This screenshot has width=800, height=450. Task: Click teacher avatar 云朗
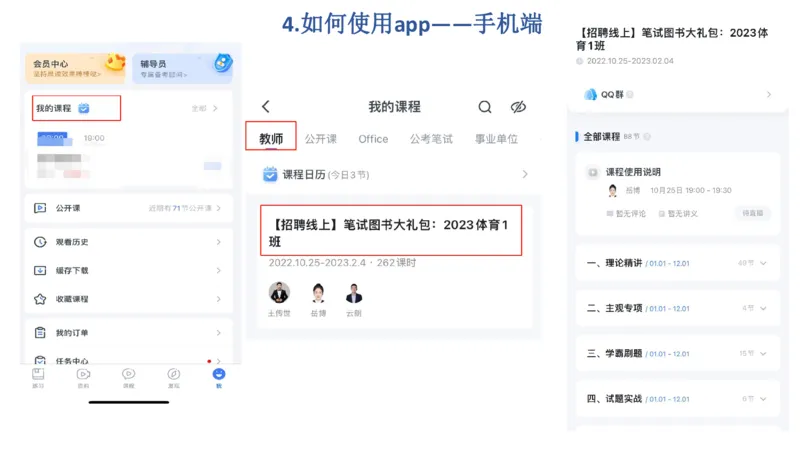click(x=354, y=293)
